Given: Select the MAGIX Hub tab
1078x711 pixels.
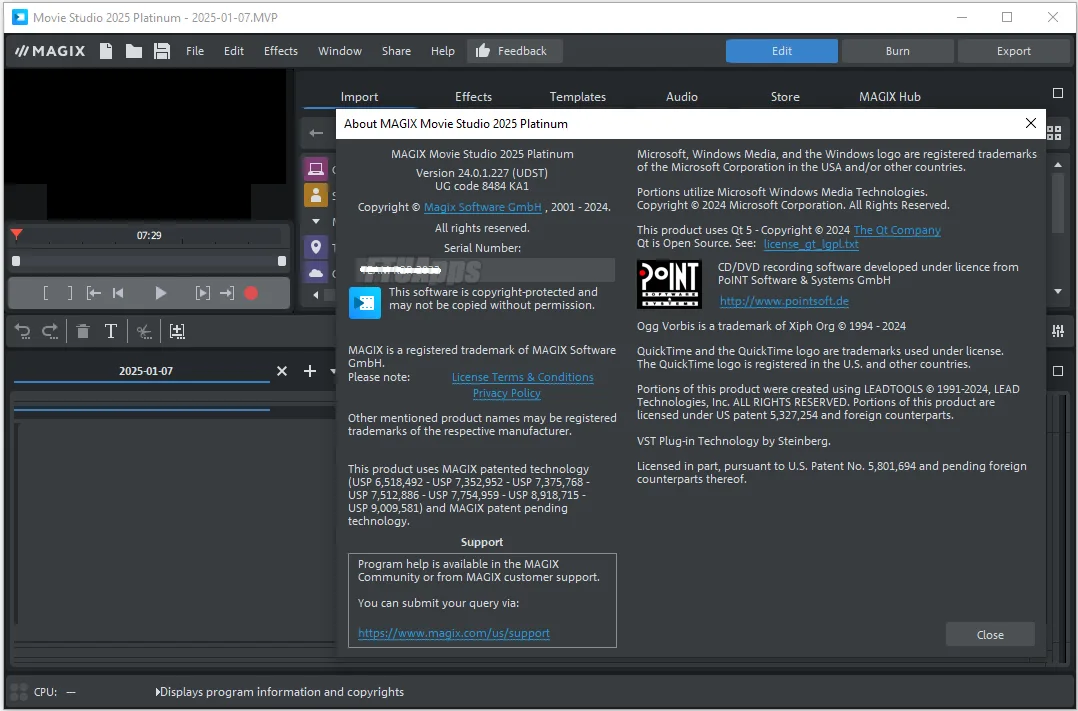Looking at the screenshot, I should point(890,97).
